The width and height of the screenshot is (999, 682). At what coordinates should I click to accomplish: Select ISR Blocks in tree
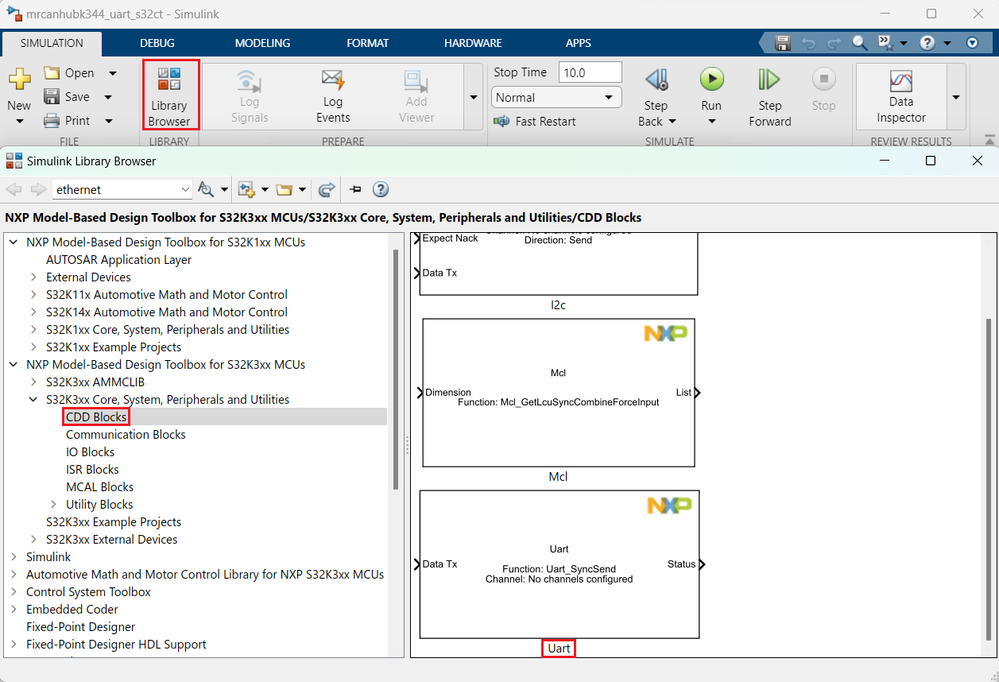click(x=92, y=470)
